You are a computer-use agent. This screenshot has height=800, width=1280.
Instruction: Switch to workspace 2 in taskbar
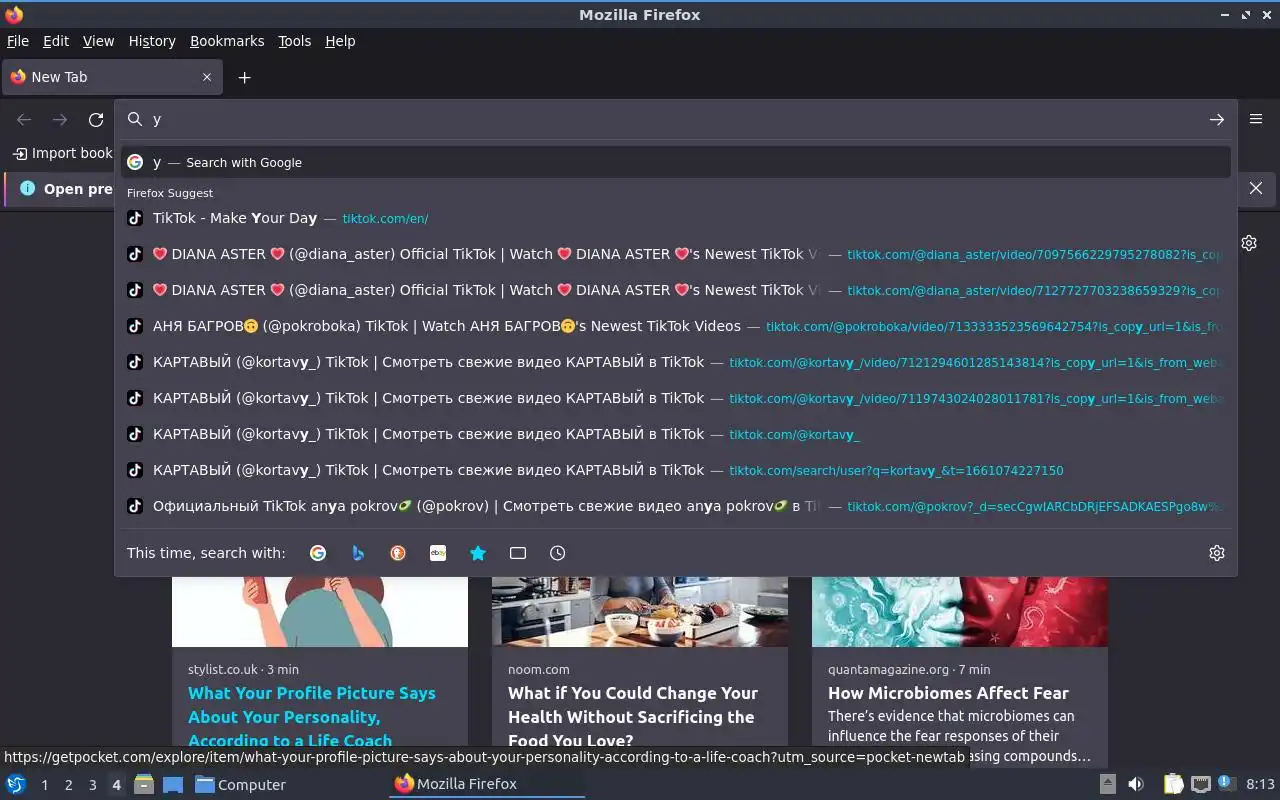pyautogui.click(x=68, y=785)
